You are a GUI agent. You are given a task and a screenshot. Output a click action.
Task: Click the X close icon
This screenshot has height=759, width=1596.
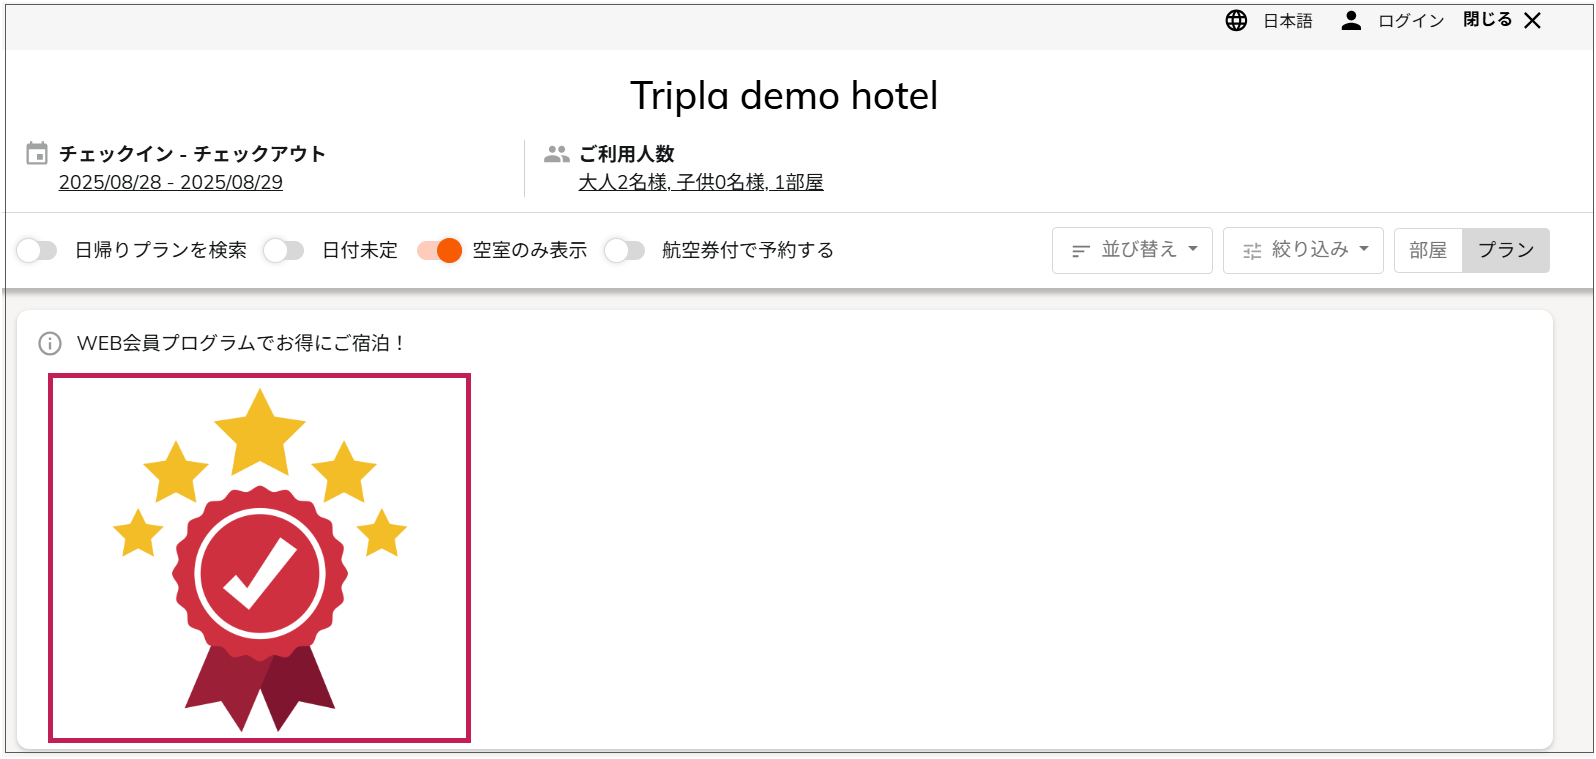tap(1532, 21)
